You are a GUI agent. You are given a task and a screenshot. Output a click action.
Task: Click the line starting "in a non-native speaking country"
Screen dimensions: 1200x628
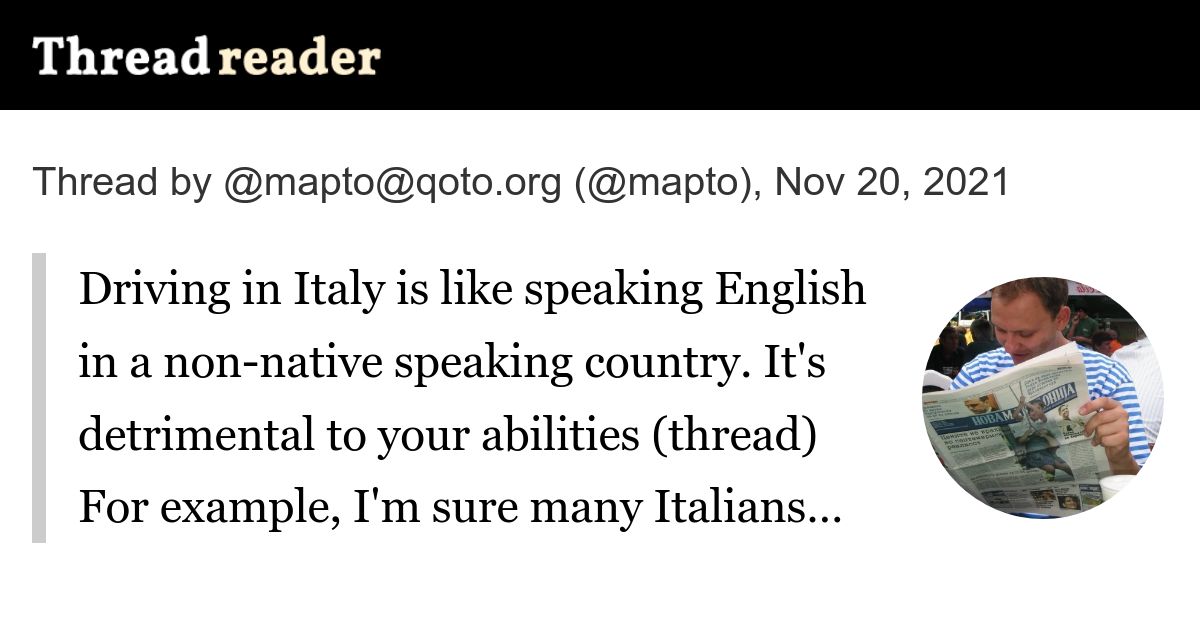[451, 365]
